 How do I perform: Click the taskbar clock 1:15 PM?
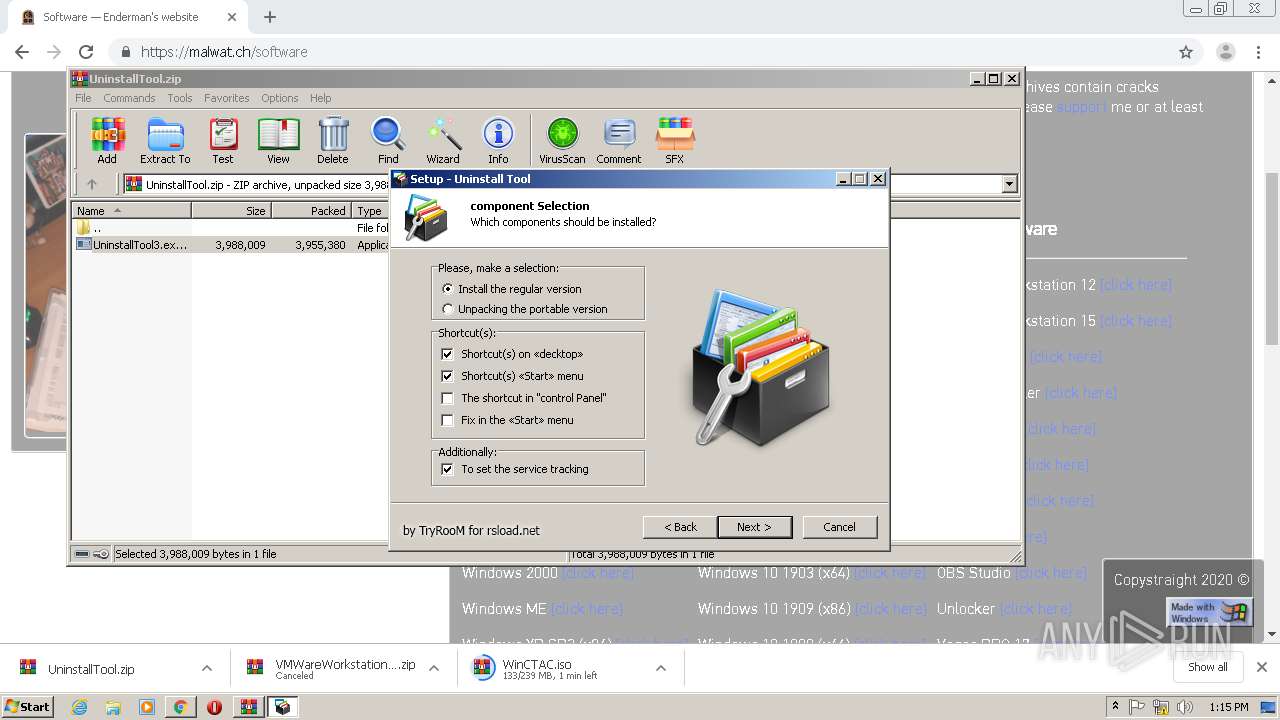1228,707
